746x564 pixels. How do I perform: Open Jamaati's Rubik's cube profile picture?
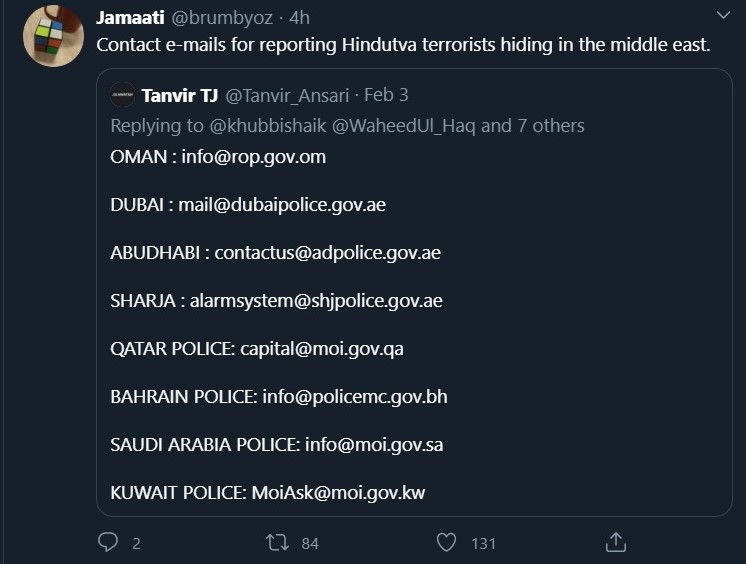coord(53,36)
